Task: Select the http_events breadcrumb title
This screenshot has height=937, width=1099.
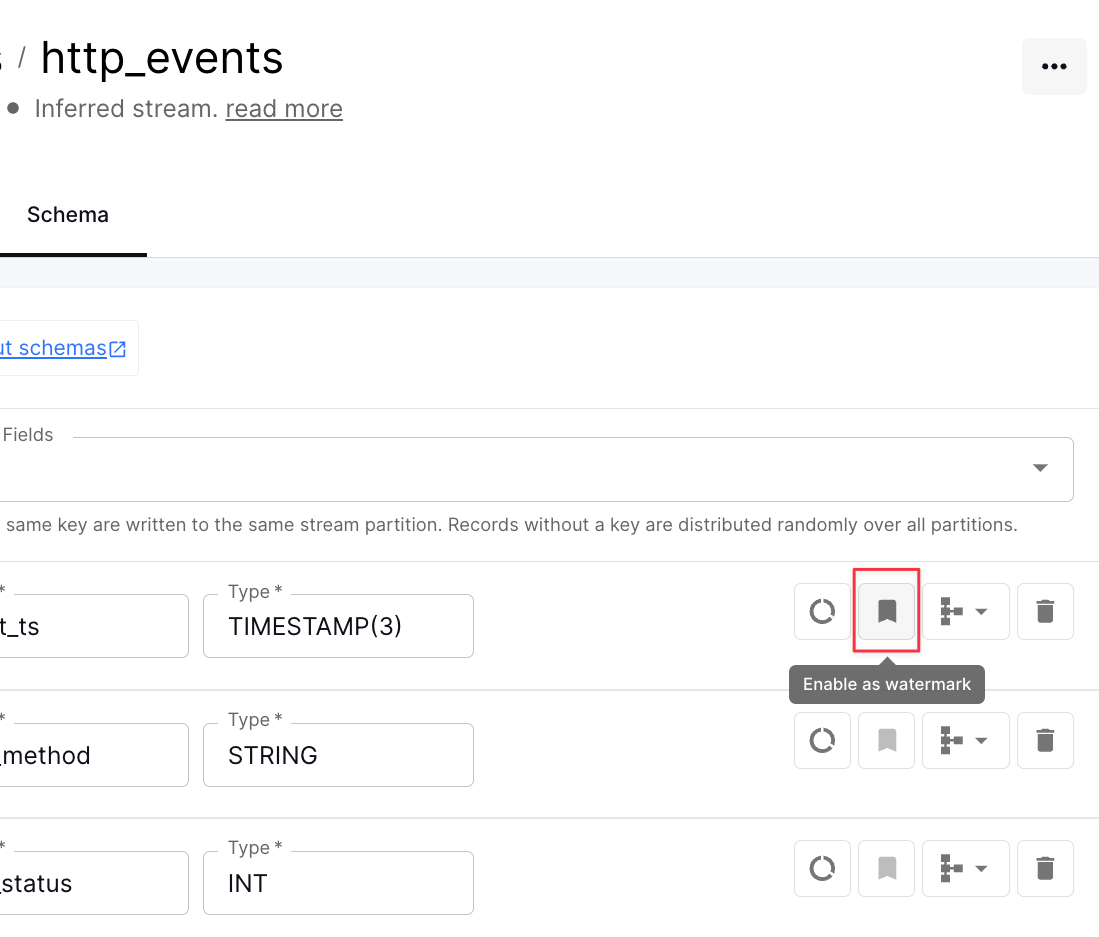Action: [162, 58]
